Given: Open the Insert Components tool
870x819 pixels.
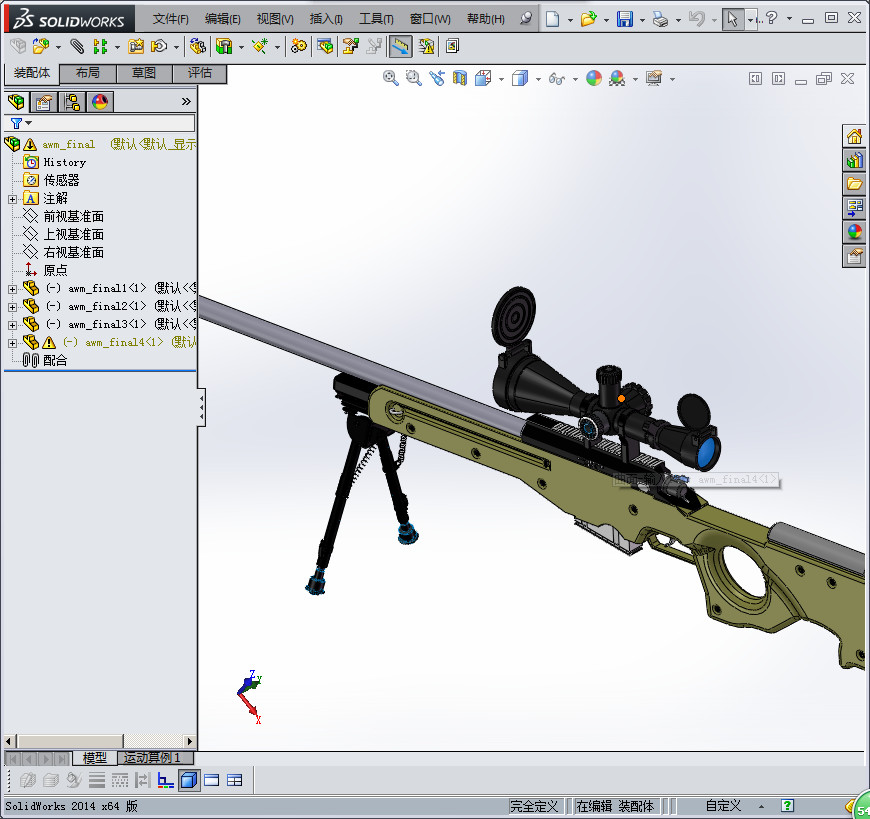Looking at the screenshot, I should click(42, 45).
